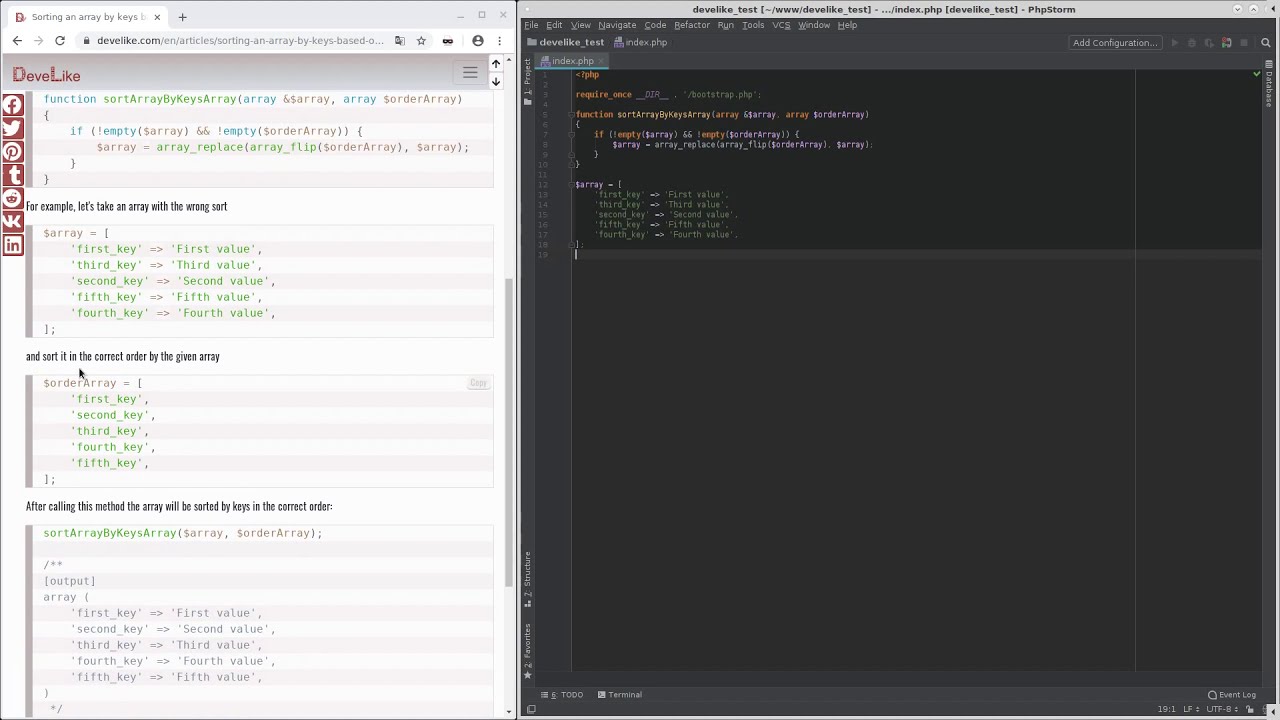Click the page scroll-up arrow button
Screen dimensions: 1280x720
tap(495, 64)
